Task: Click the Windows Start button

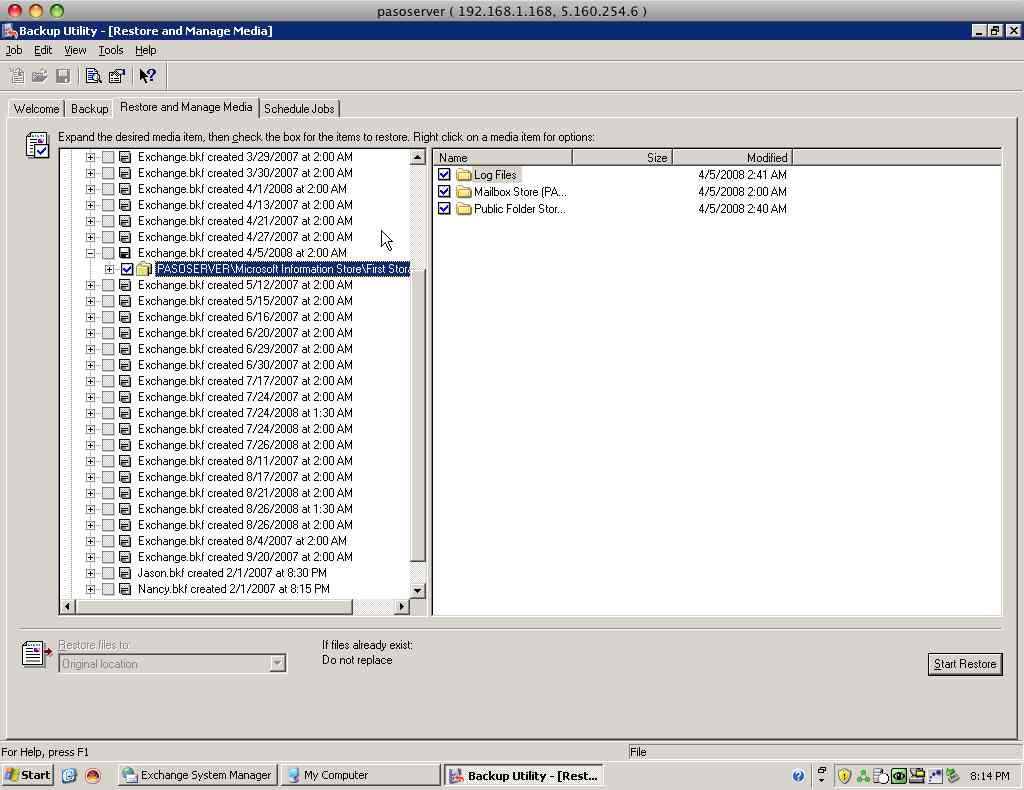Action: click(x=25, y=775)
